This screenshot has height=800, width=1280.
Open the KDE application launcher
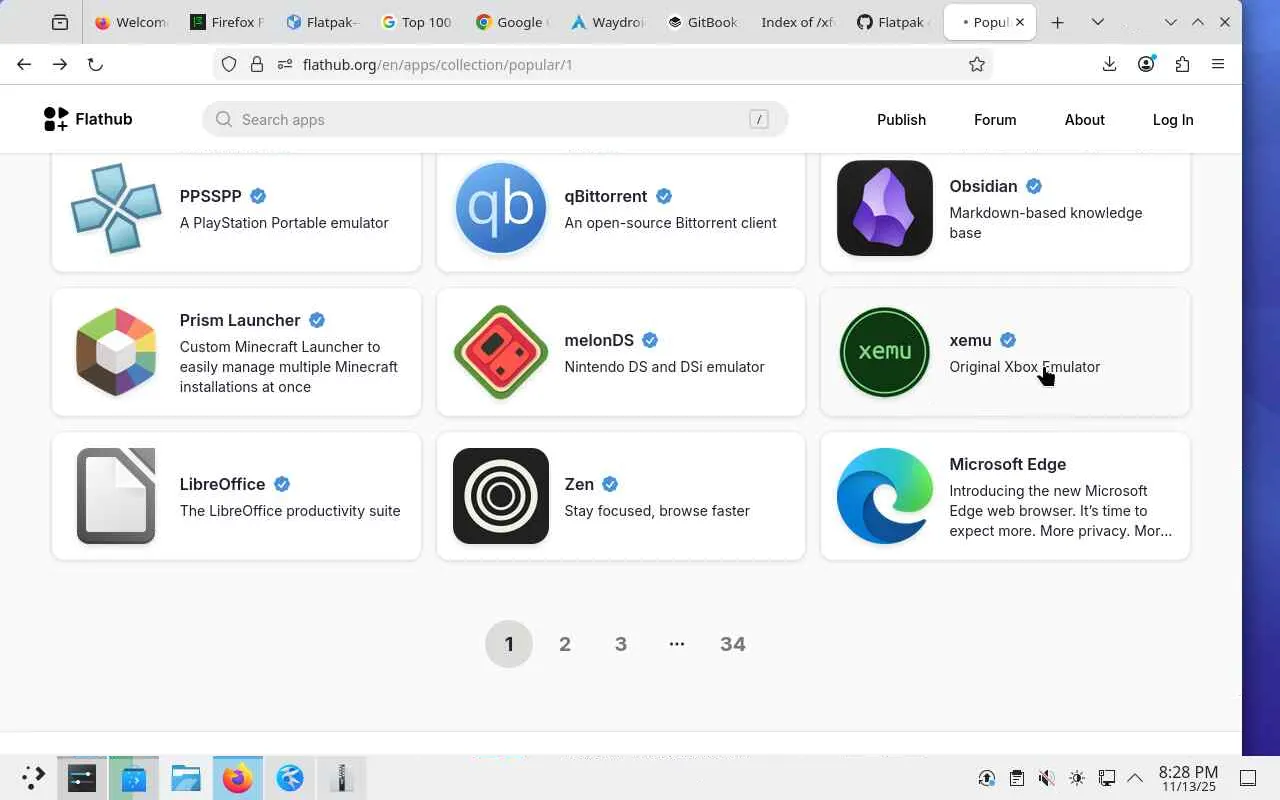coord(32,778)
